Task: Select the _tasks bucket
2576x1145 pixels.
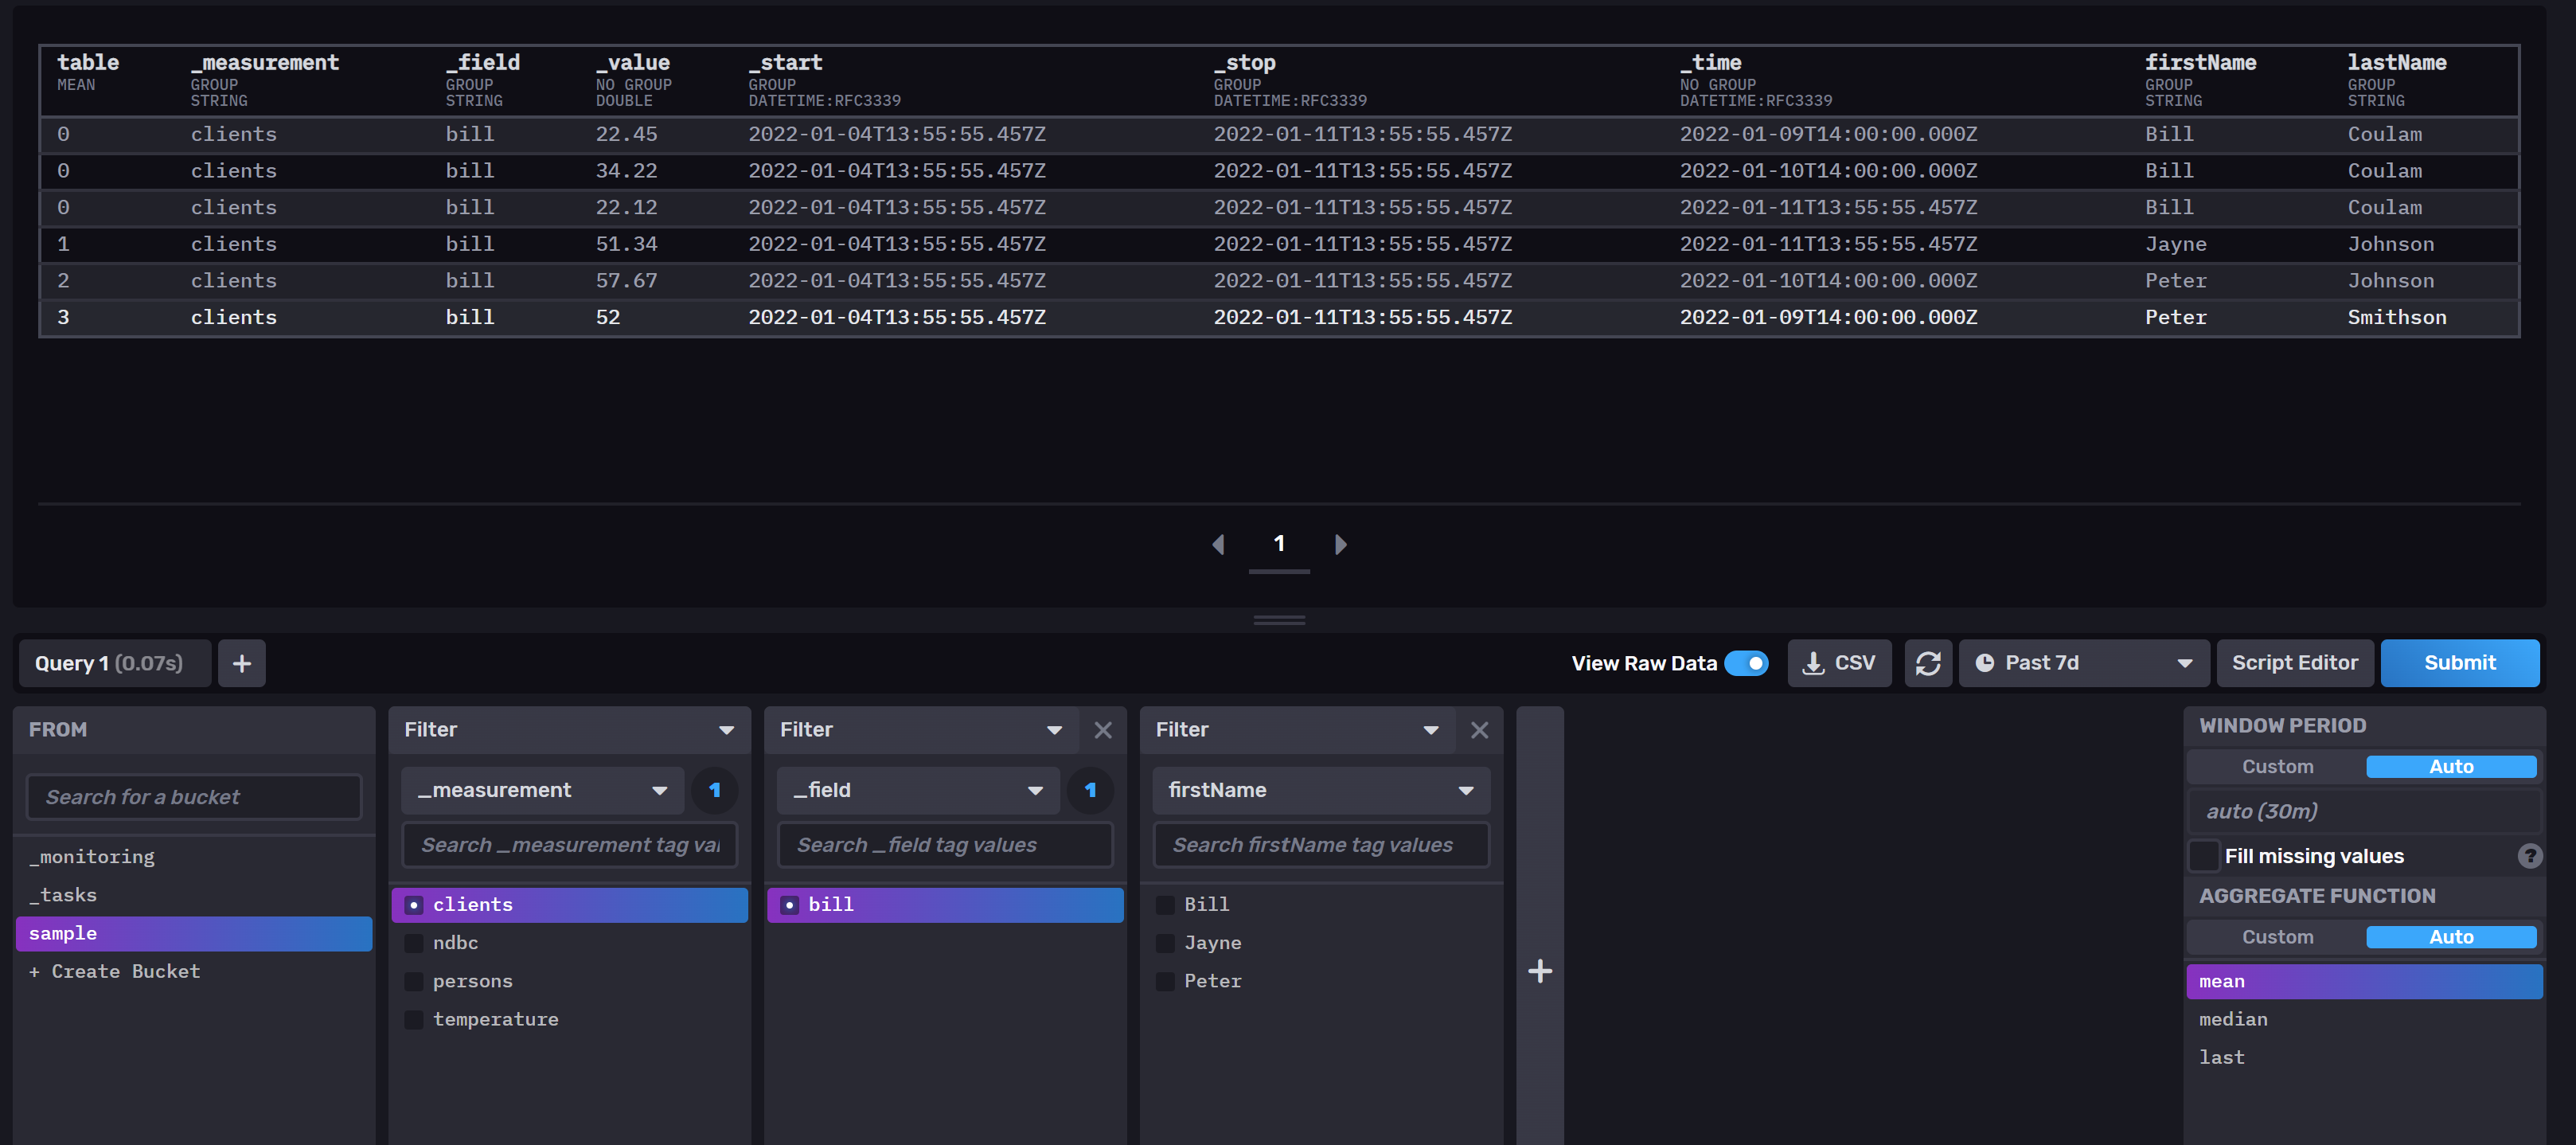Action: click(194, 895)
